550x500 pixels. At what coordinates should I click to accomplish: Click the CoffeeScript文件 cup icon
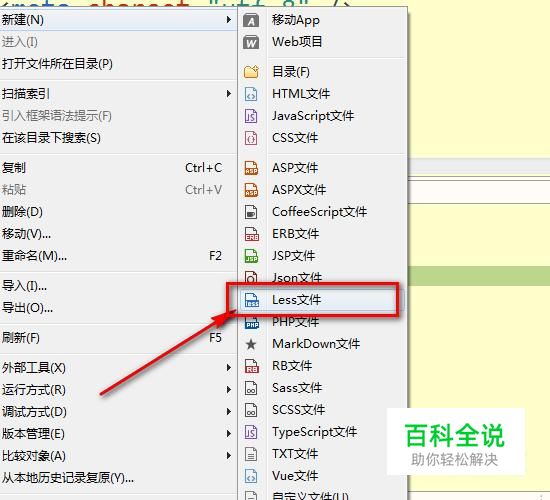(251, 212)
